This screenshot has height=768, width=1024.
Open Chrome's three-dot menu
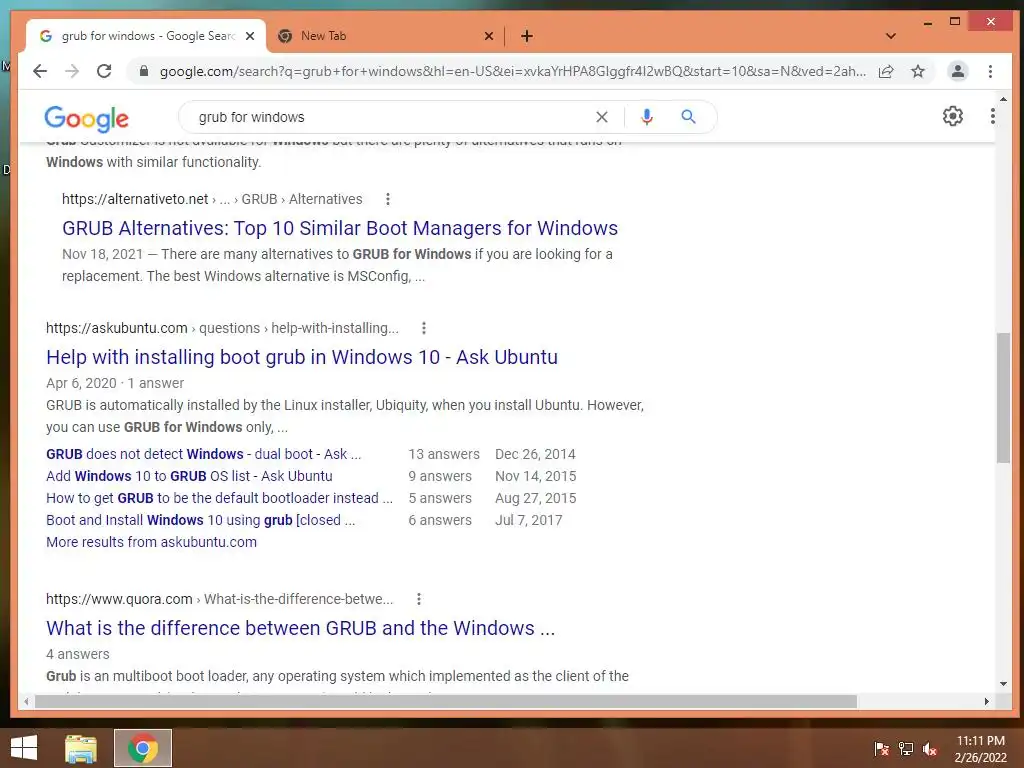tap(990, 71)
